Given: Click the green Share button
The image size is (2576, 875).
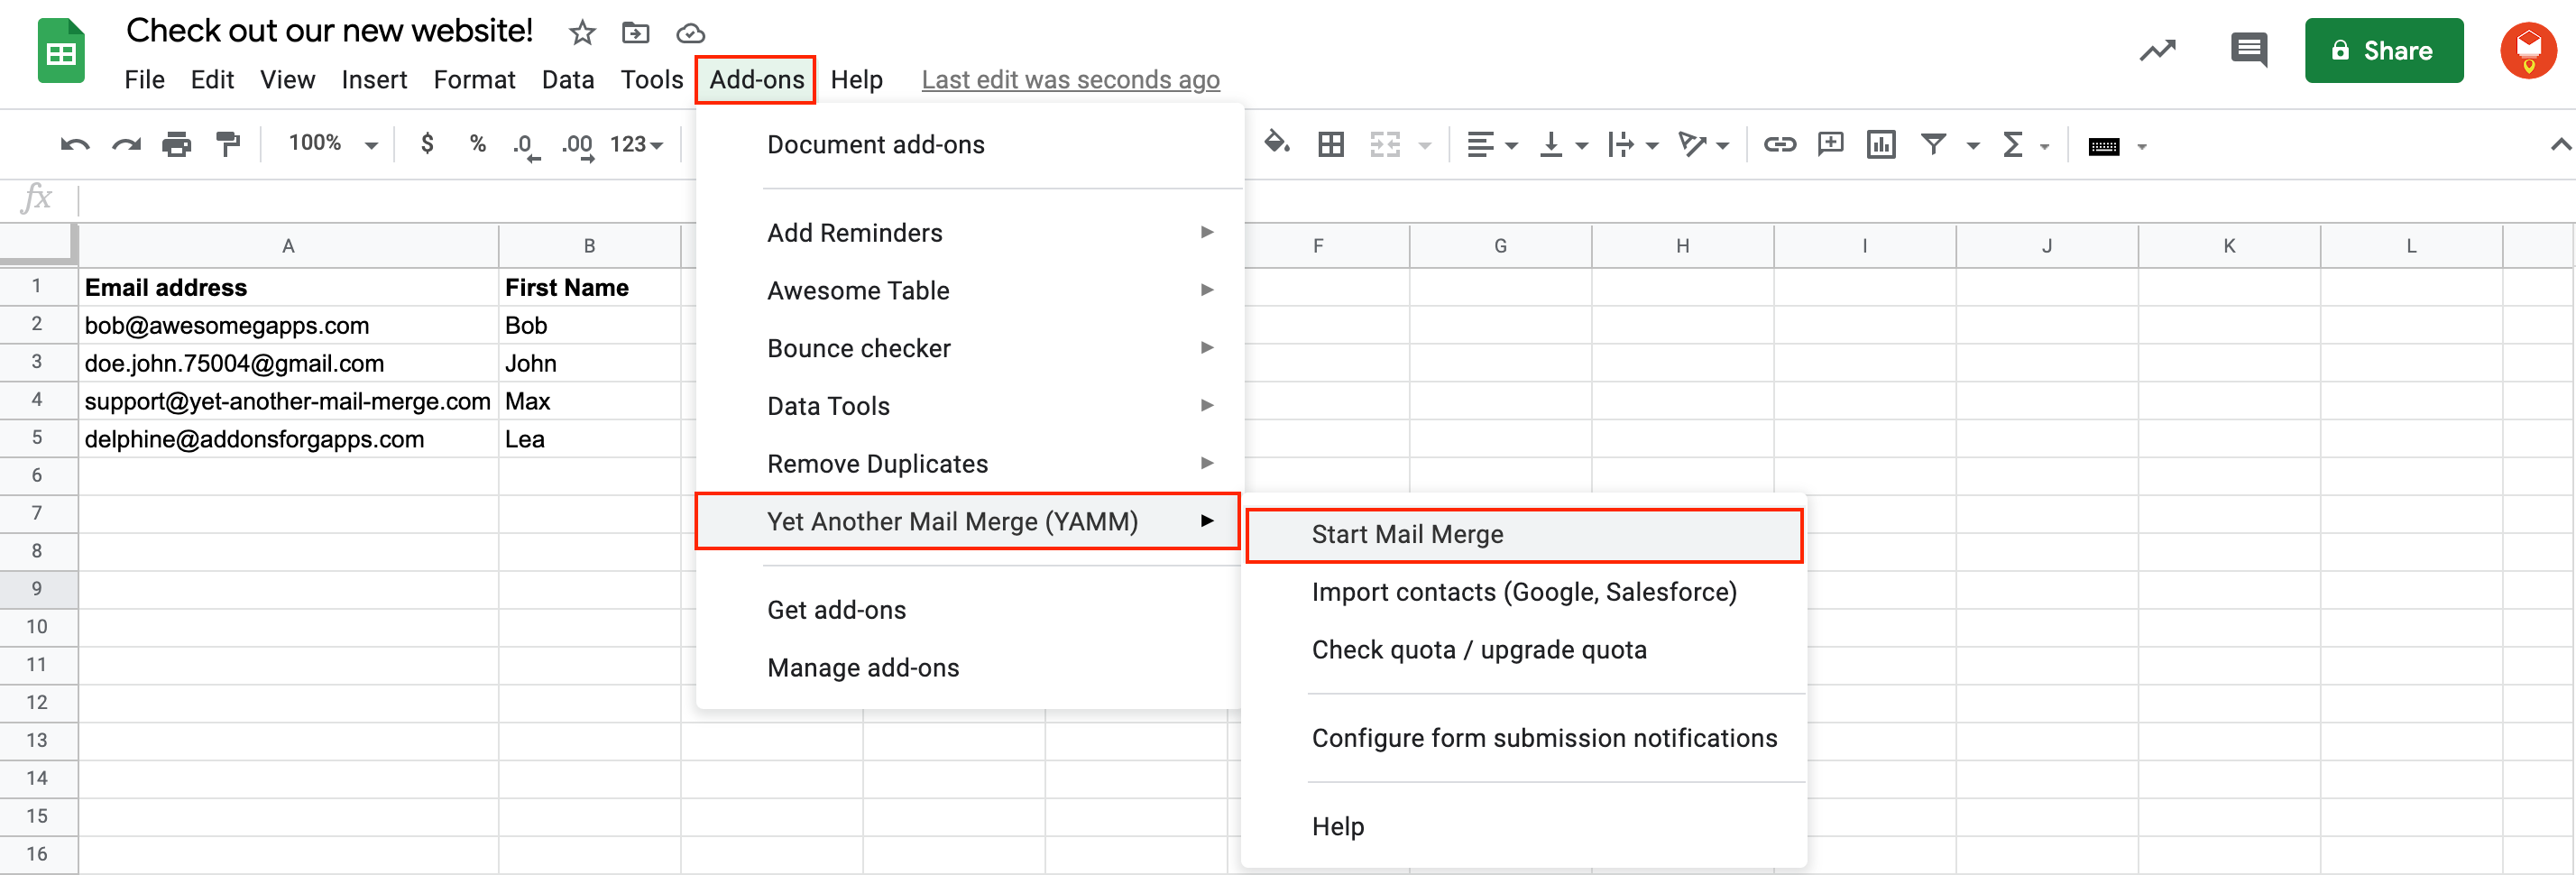Looking at the screenshot, I should tap(2383, 51).
